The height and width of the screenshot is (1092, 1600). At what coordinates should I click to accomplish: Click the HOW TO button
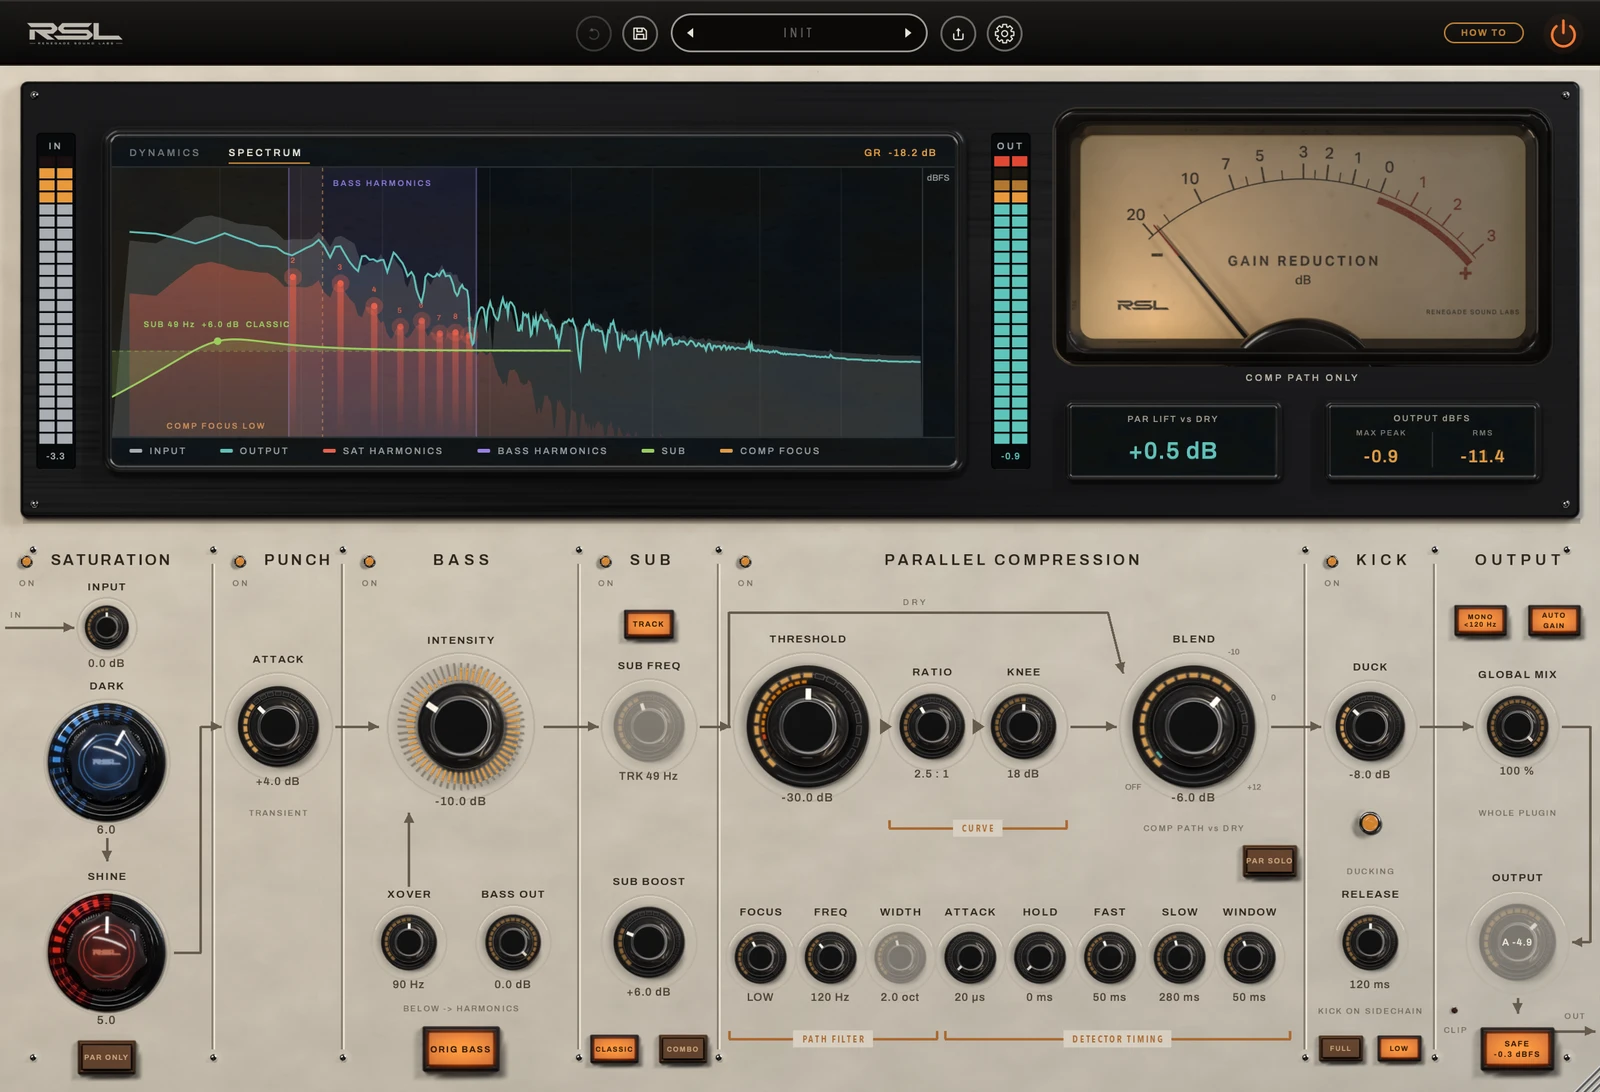pyautogui.click(x=1483, y=33)
